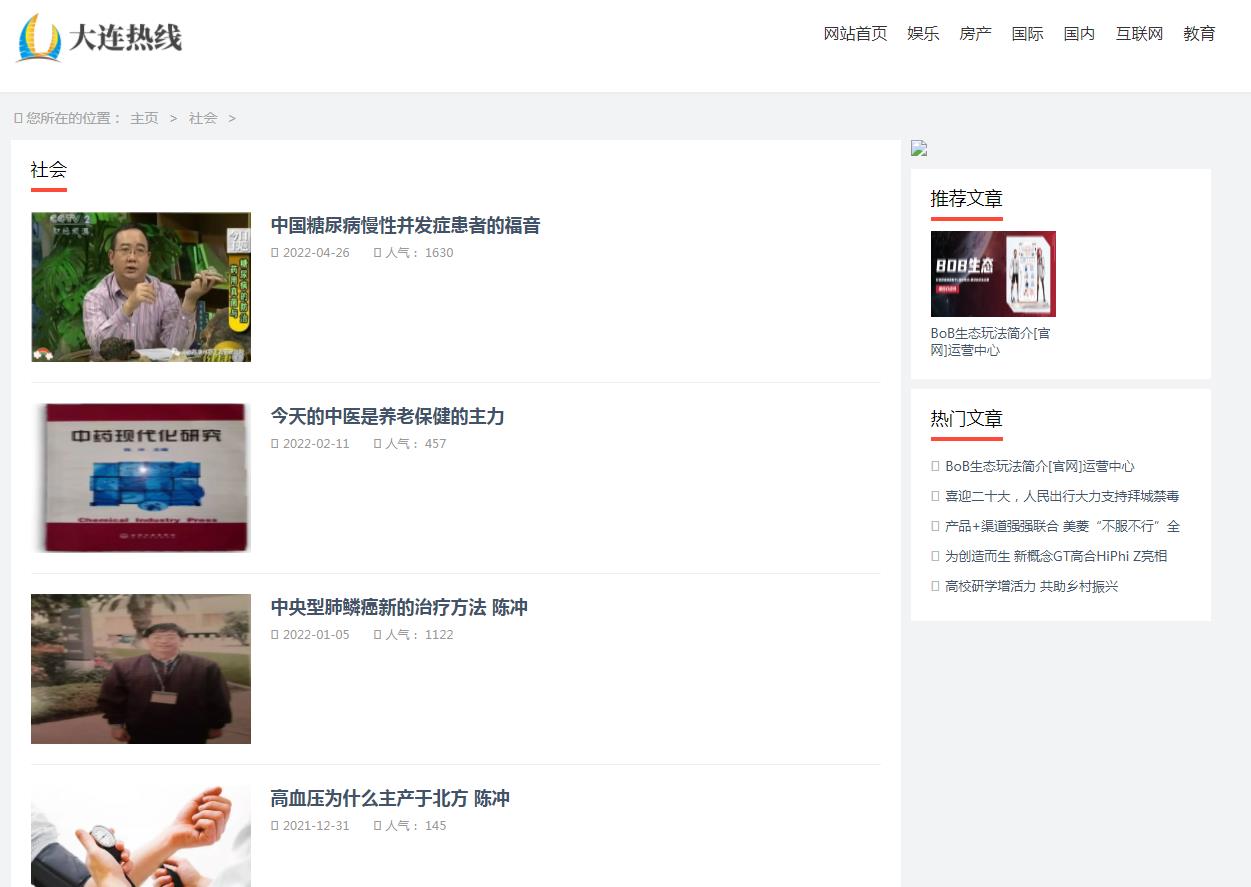Open the 娱乐 navigation item
The height and width of the screenshot is (887, 1251).
coord(923,34)
